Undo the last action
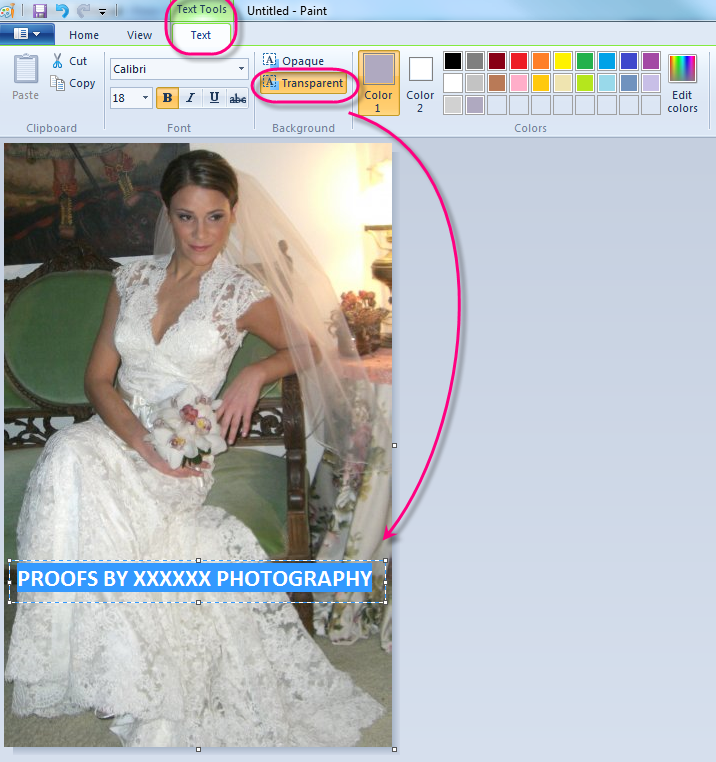Image resolution: width=716 pixels, height=762 pixels. click(x=62, y=10)
